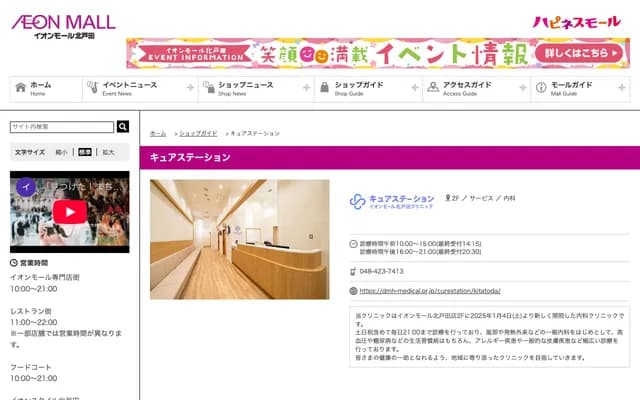Viewport: 640px width, 400px height.
Task: Click the search magnifier icon button
Action: tap(123, 127)
